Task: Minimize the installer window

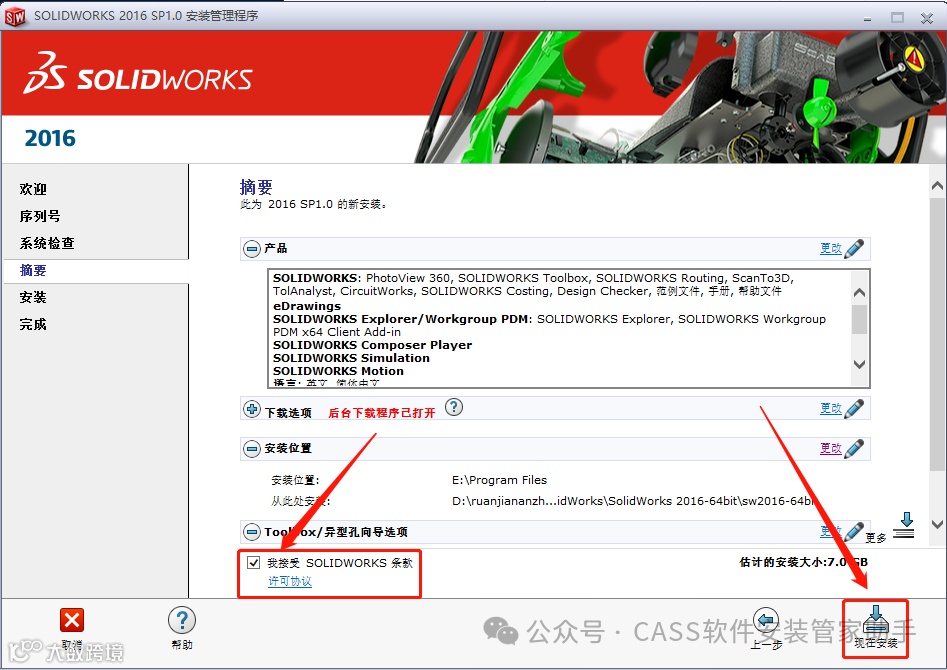Action: 867,18
